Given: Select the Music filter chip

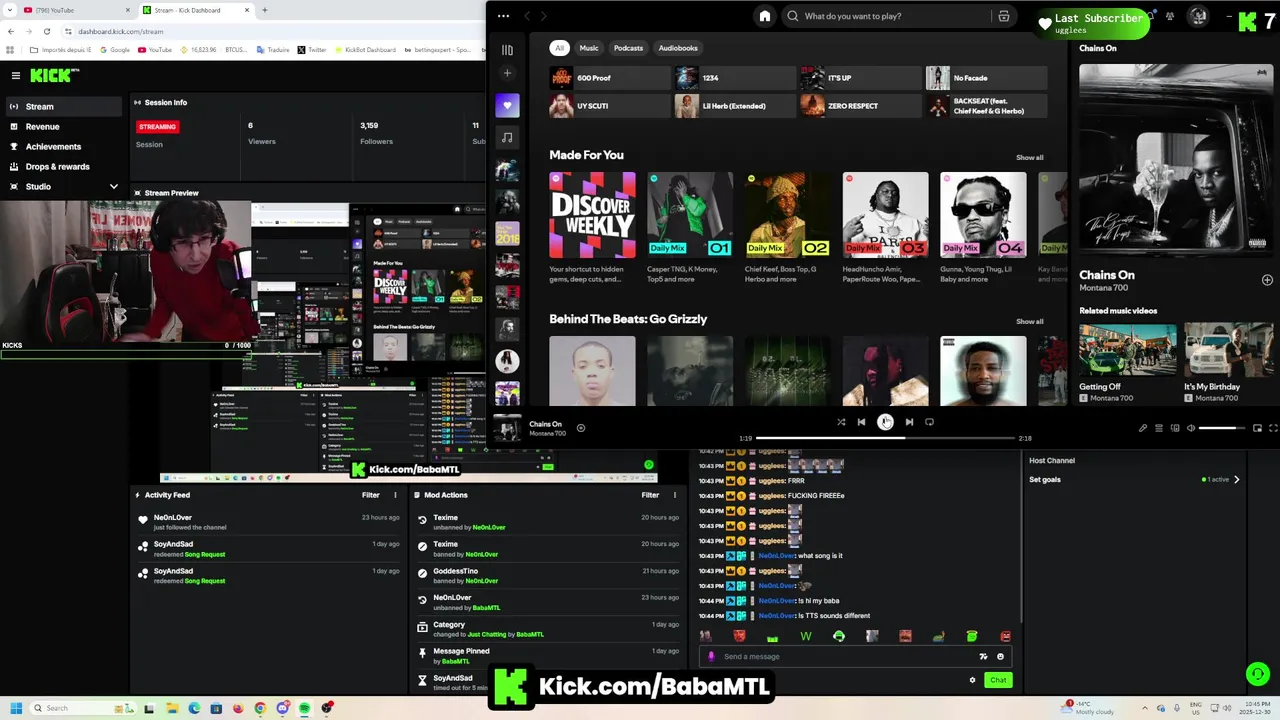Looking at the screenshot, I should 589,48.
